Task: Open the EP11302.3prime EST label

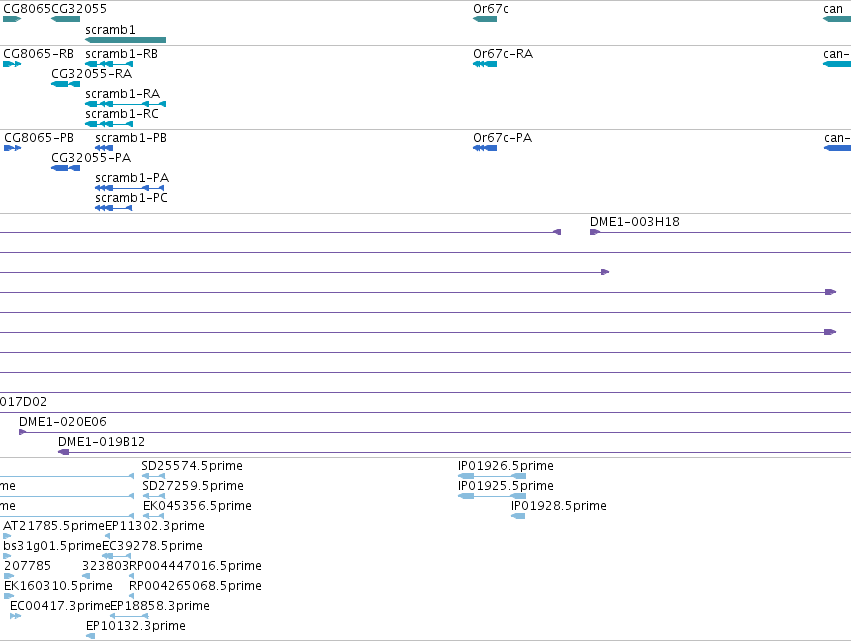Action: point(155,526)
